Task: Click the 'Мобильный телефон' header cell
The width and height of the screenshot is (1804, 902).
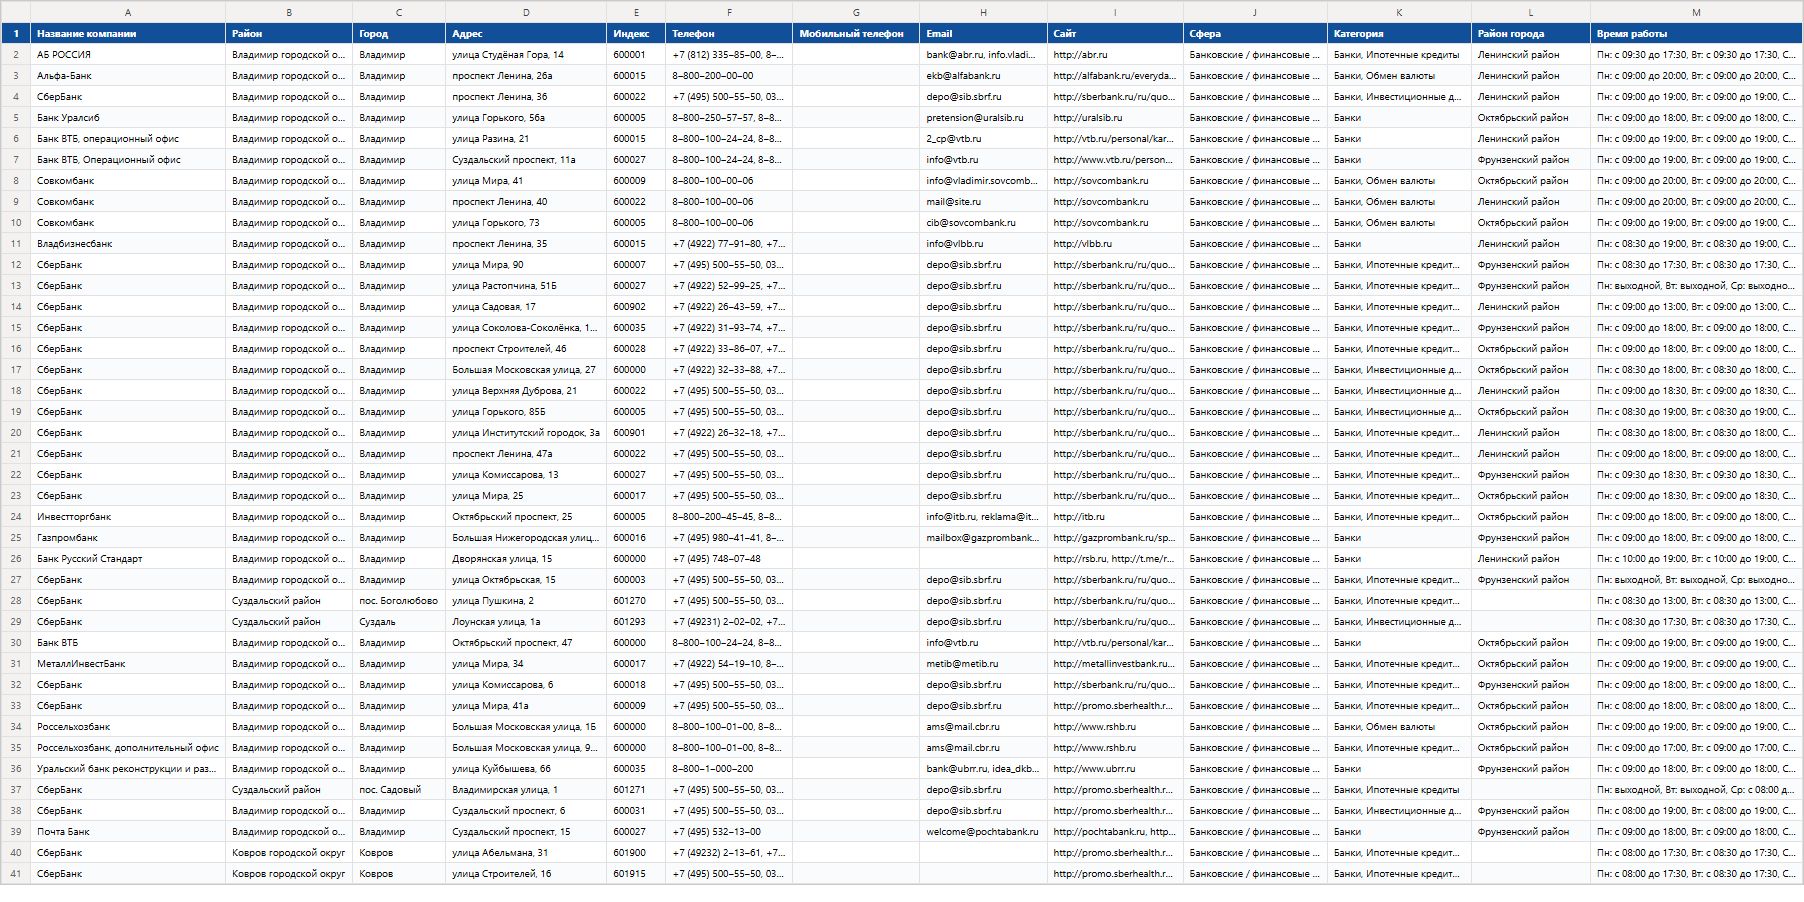Action: point(856,34)
